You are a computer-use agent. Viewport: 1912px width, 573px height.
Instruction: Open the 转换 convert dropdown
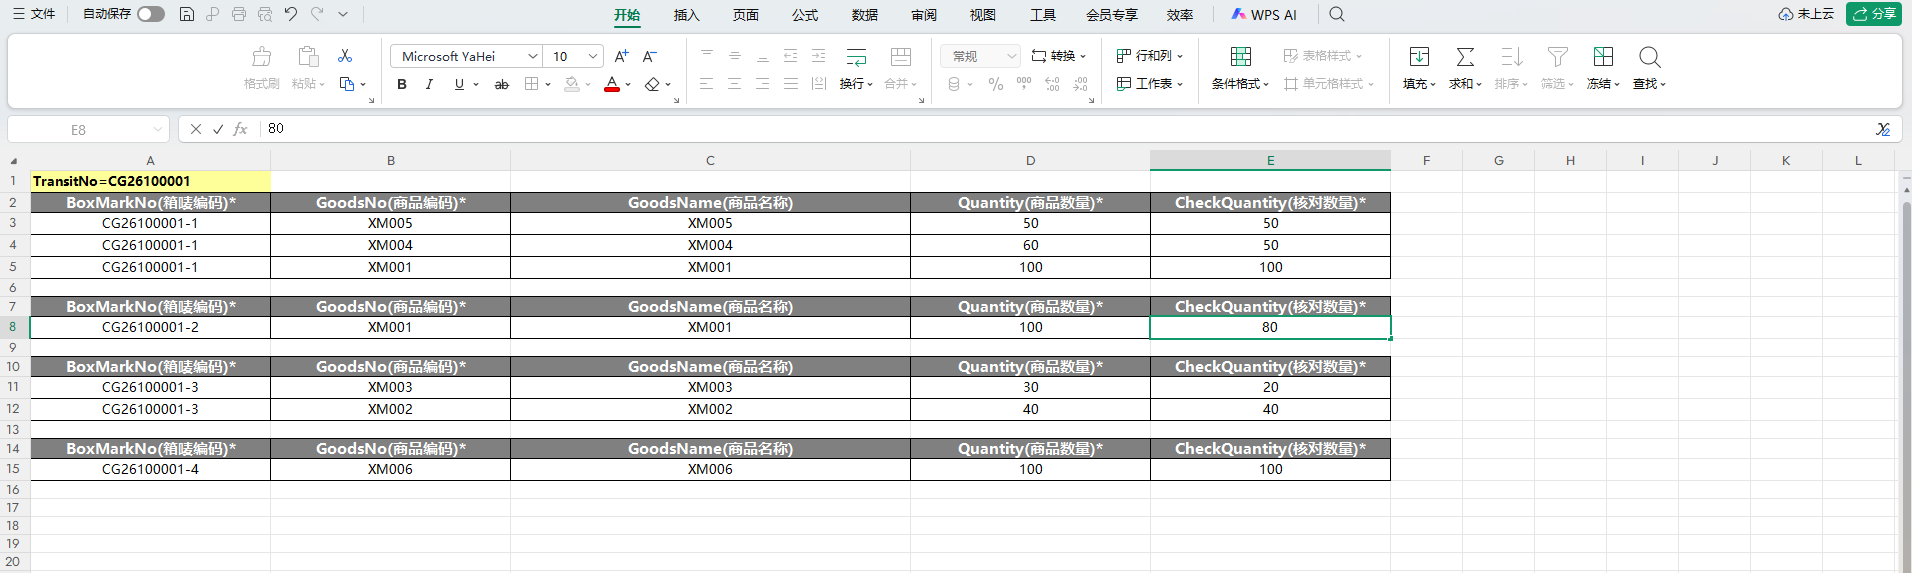1059,56
